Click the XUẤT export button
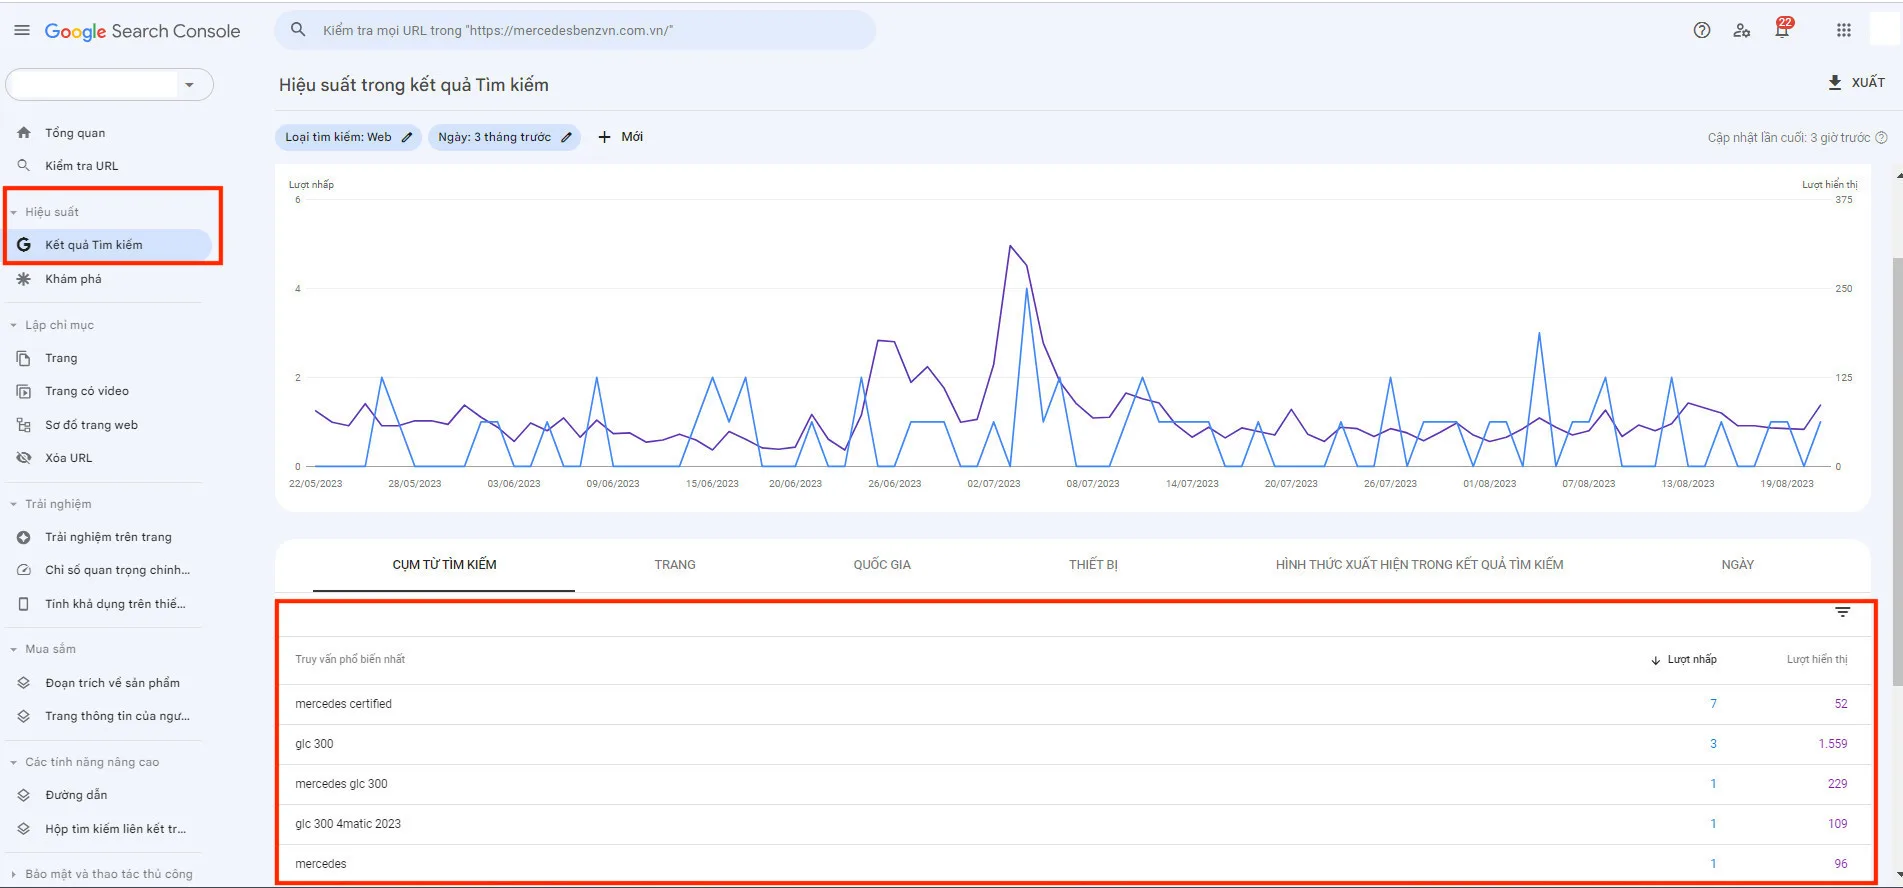Screen dimensions: 1903x888 [x=1856, y=82]
